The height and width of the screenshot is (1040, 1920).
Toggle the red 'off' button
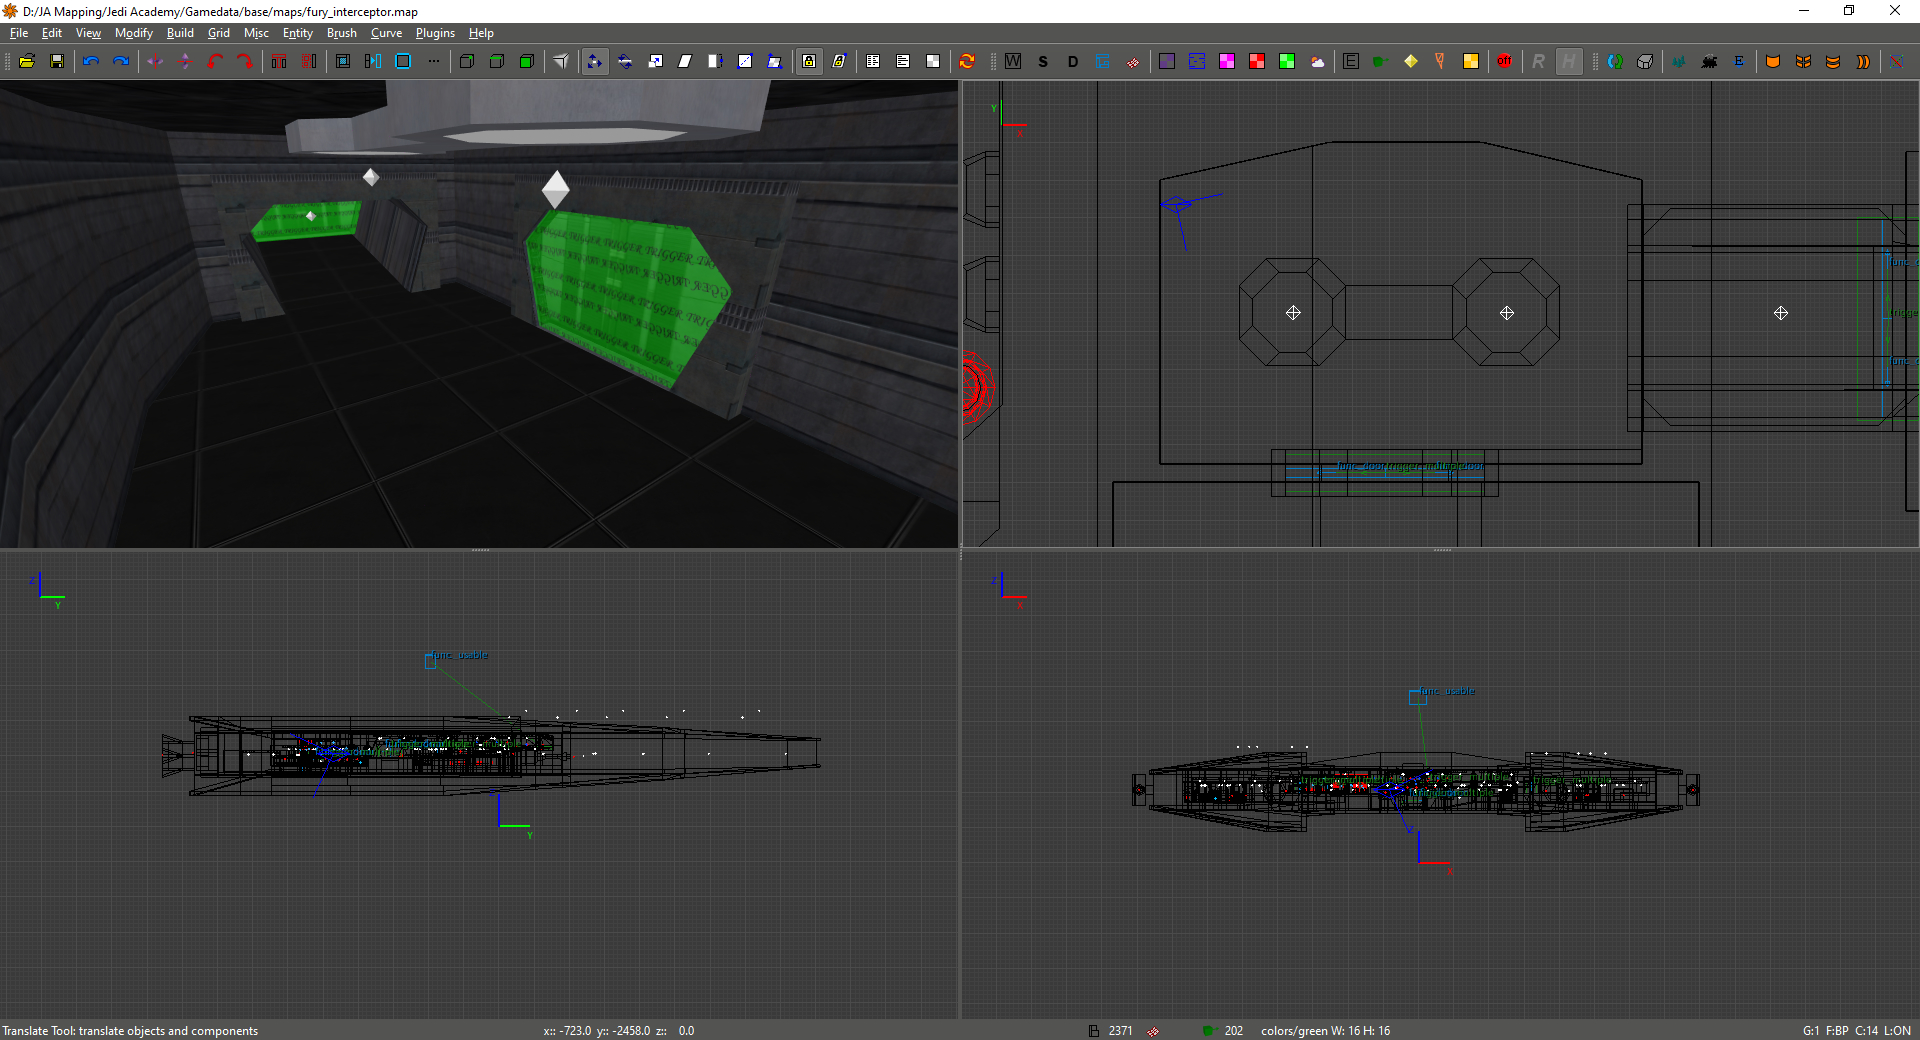(1504, 61)
